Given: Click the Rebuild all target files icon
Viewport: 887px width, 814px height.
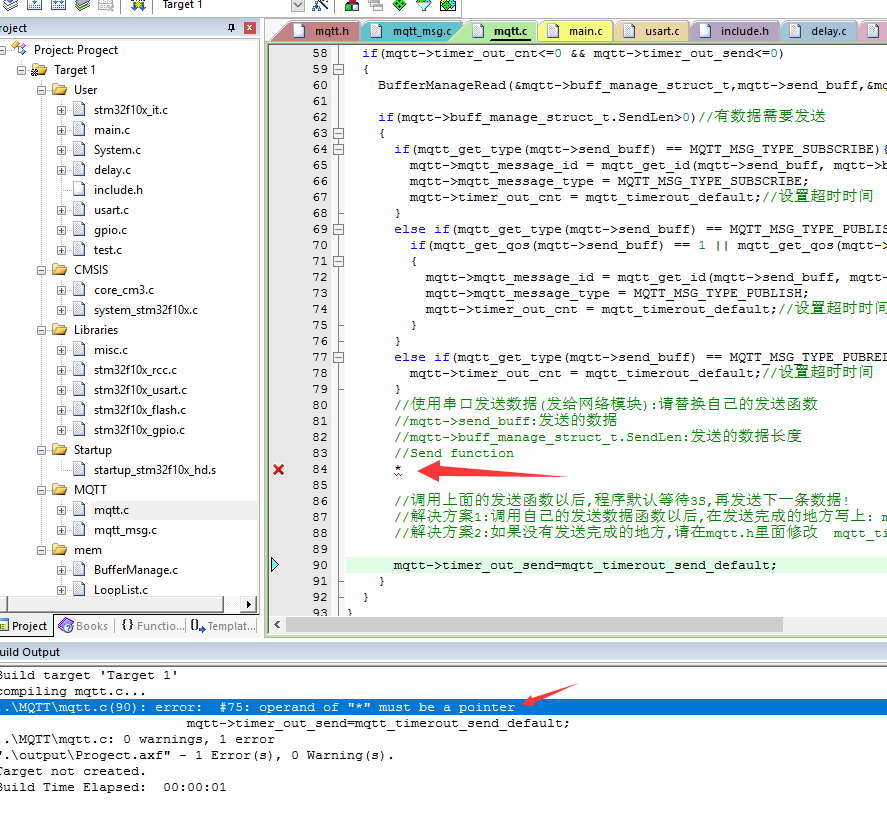Looking at the screenshot, I should pos(58,5).
